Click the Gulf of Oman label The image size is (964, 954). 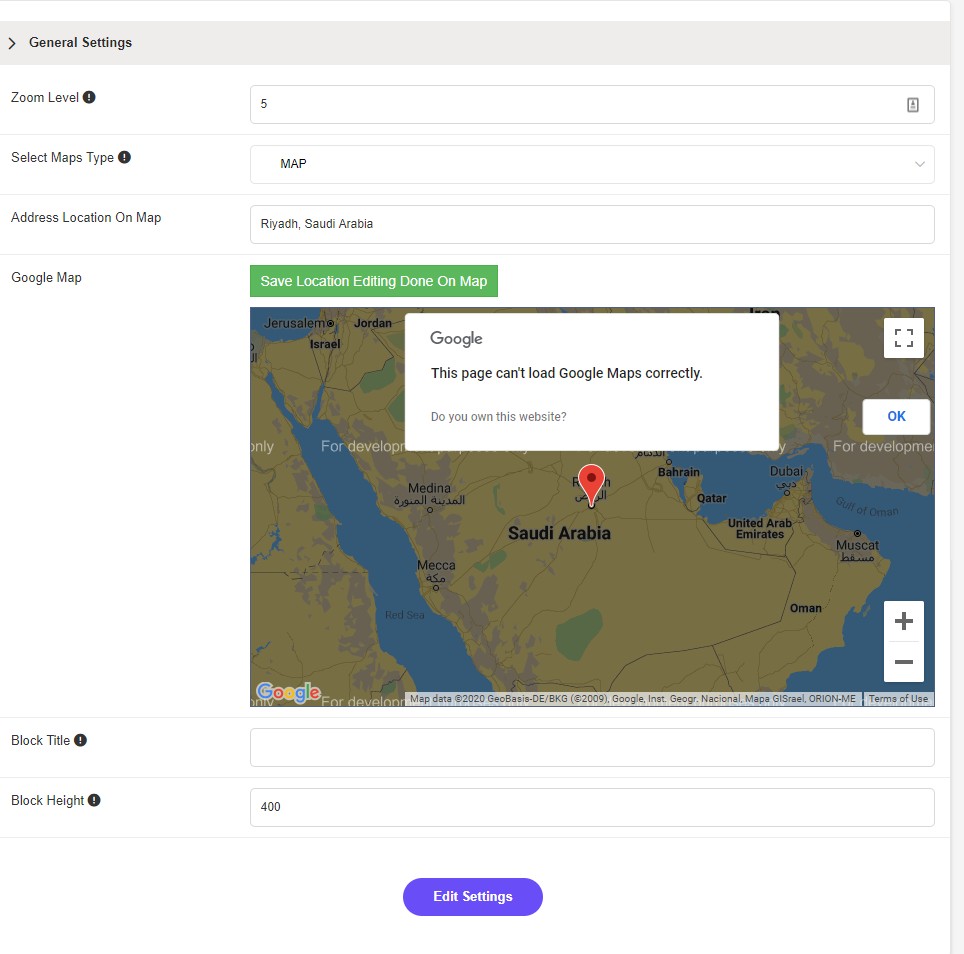point(867,507)
